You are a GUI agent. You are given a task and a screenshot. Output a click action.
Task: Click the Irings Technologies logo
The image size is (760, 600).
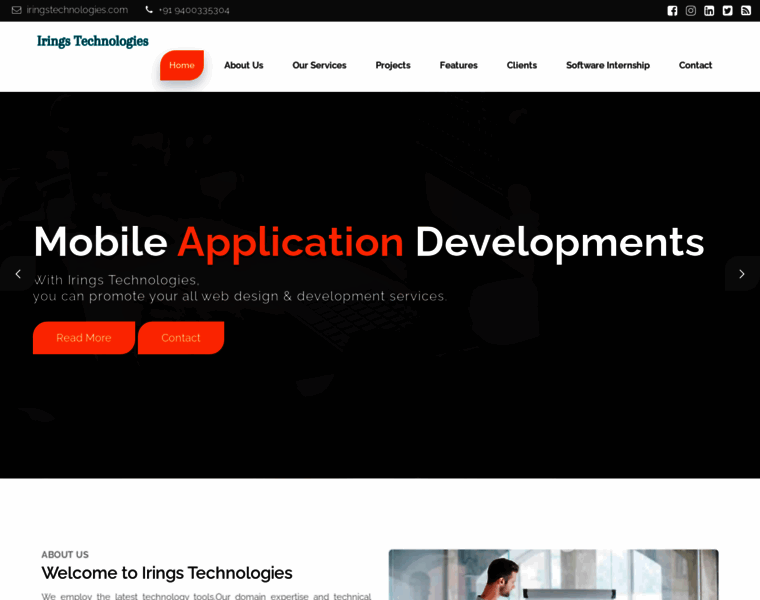(x=93, y=41)
